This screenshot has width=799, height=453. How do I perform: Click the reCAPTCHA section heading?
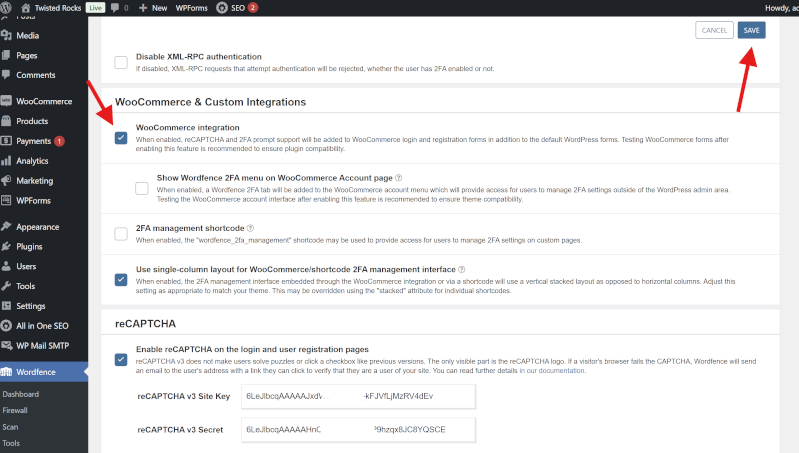pos(145,324)
